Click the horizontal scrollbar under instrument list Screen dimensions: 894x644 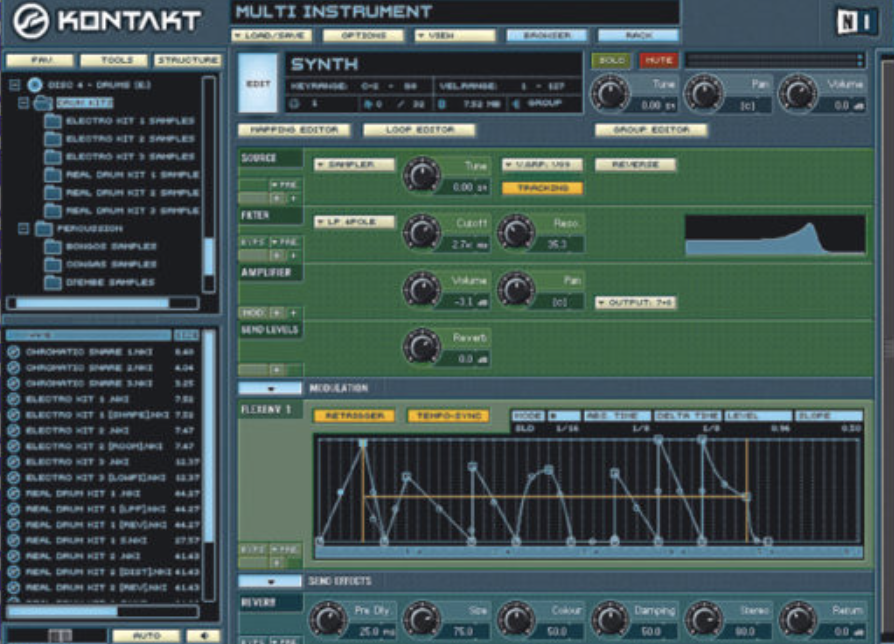coord(103,612)
